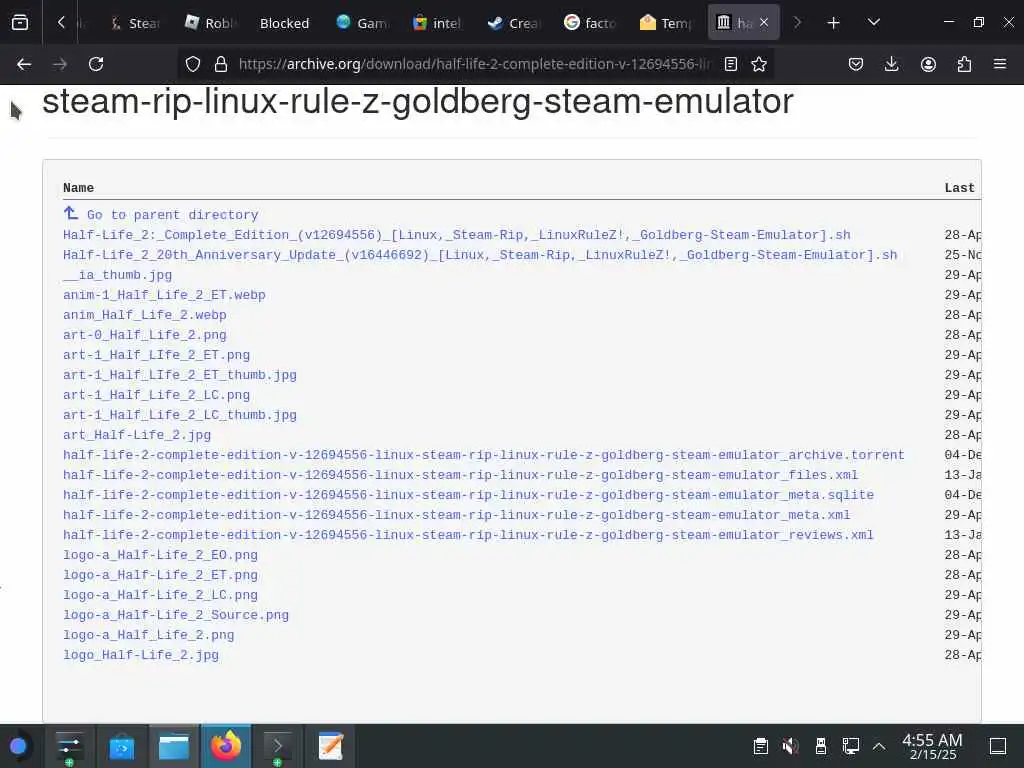Open the Konsole terminal taskbar icon

click(278, 746)
